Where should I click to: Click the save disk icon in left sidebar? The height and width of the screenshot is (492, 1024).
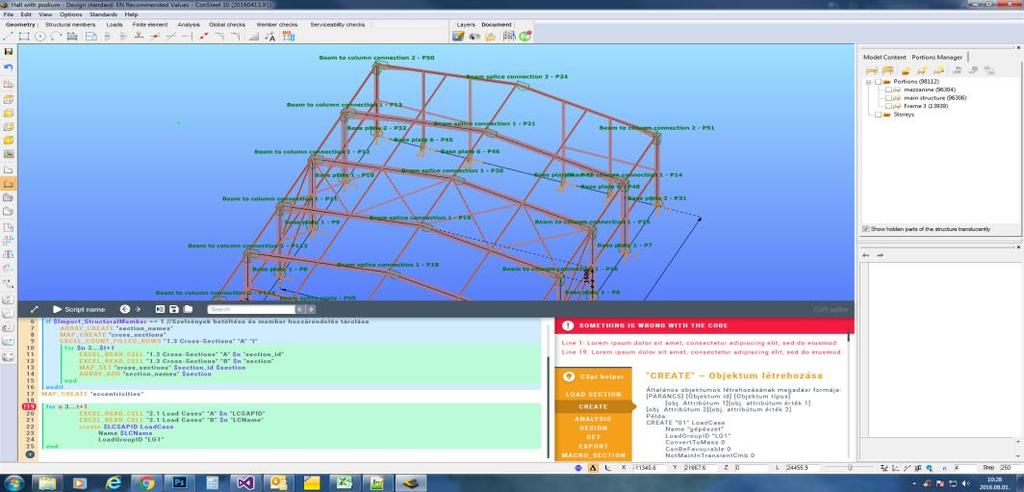point(8,52)
